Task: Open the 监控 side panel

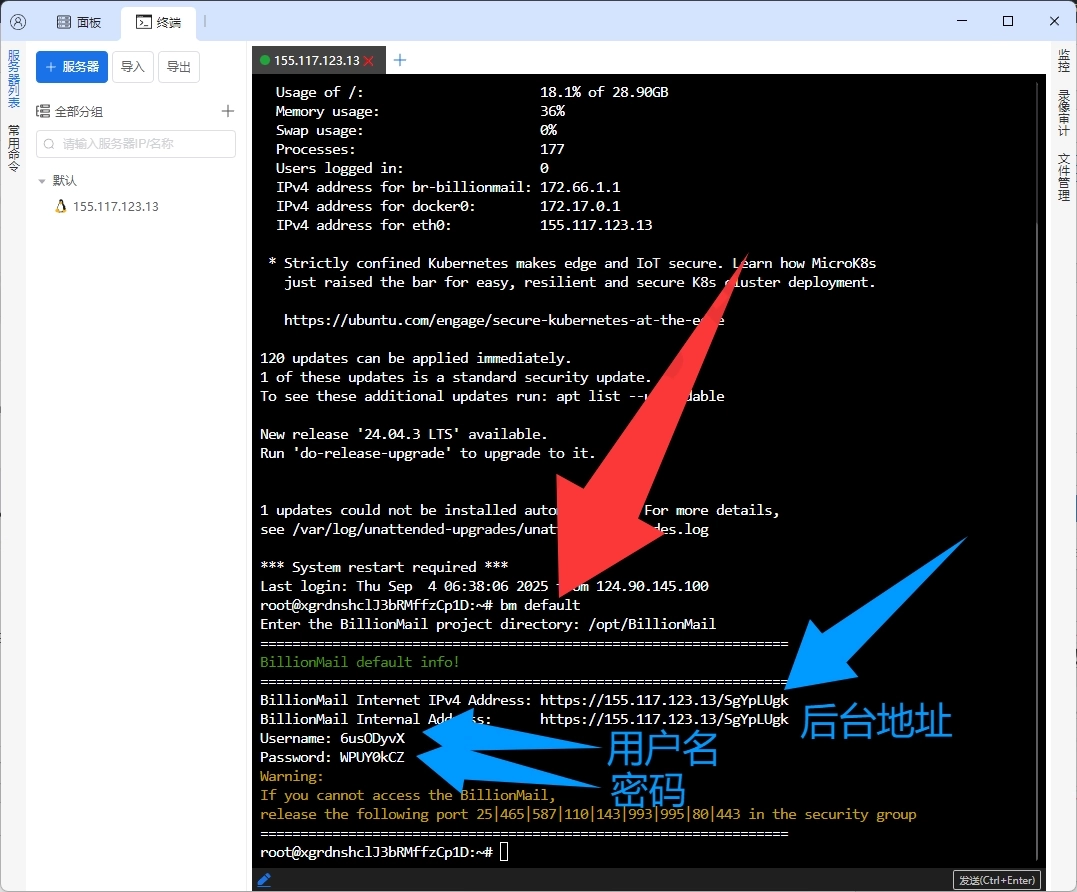Action: tap(1063, 60)
